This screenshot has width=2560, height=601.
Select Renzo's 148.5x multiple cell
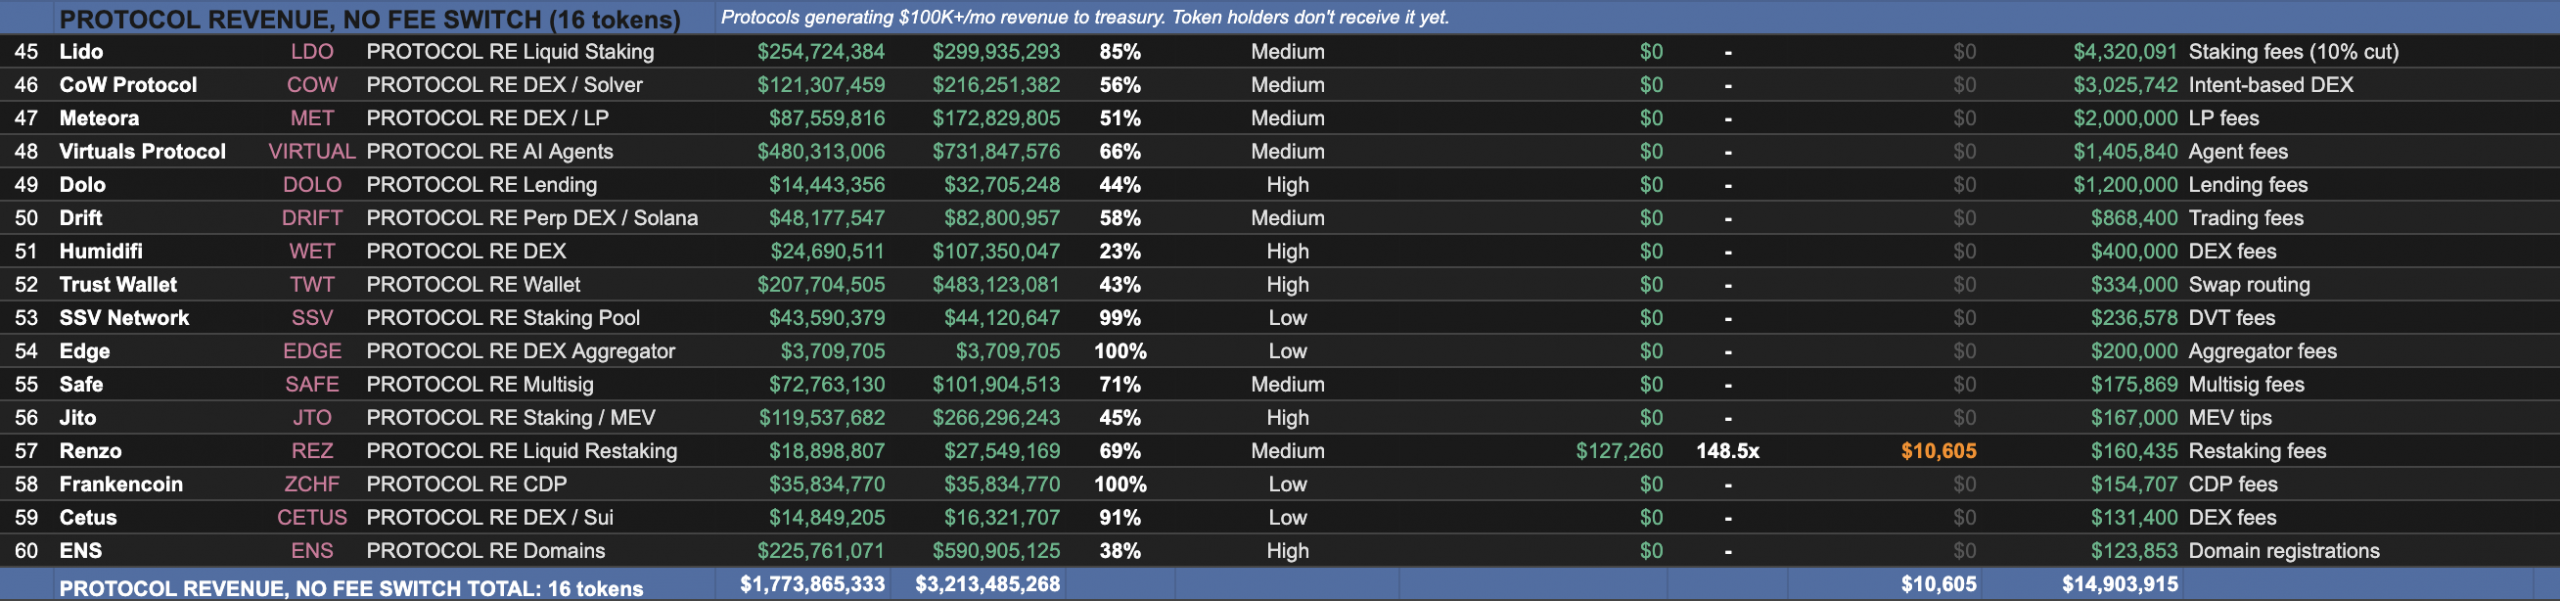[x=1727, y=451]
